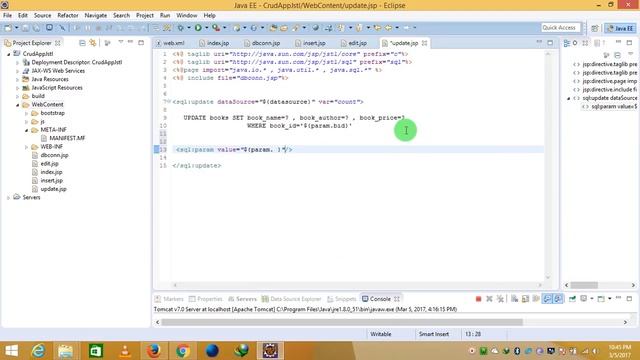Expand the WEB-INF folder
The image size is (640, 360).
[x=27, y=147]
